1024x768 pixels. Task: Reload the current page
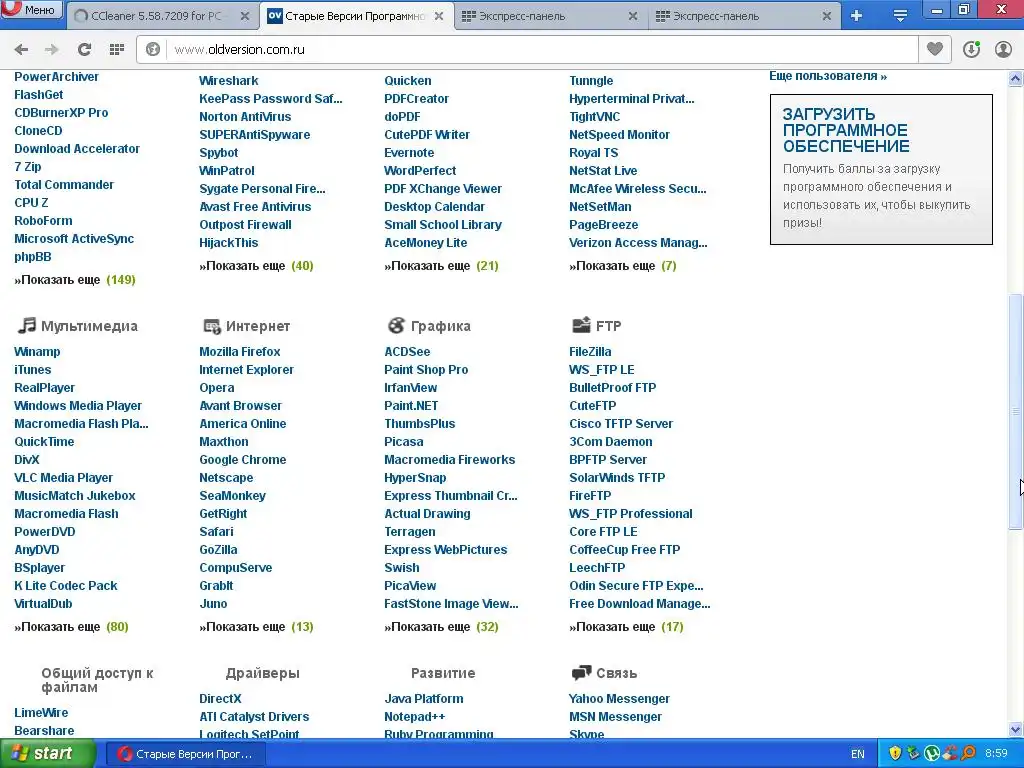pos(84,50)
